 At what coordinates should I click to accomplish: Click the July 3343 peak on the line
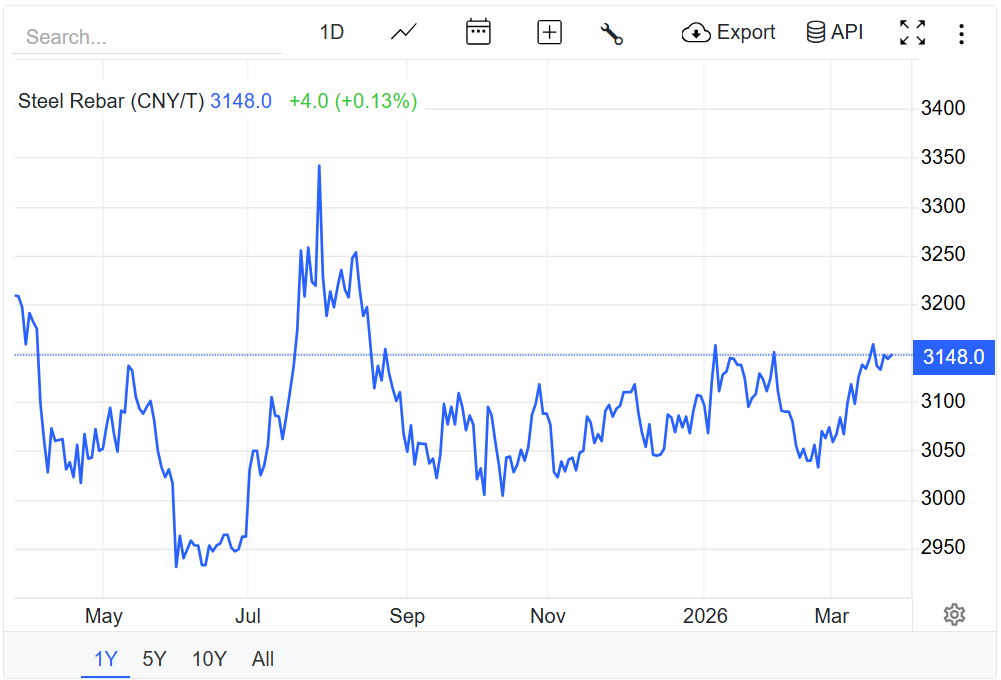(319, 166)
